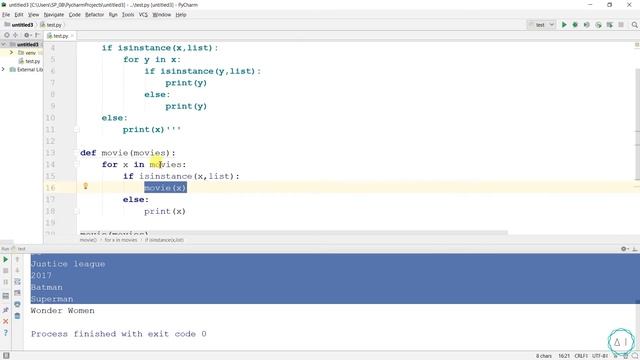
Task: Toggle soft-wrap in Run console
Action: 17,282
